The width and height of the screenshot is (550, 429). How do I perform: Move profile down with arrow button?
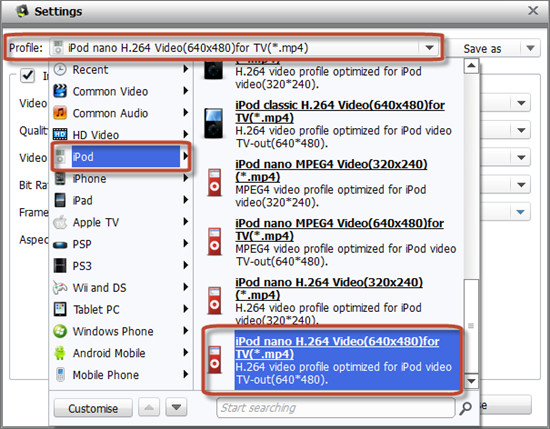click(176, 407)
